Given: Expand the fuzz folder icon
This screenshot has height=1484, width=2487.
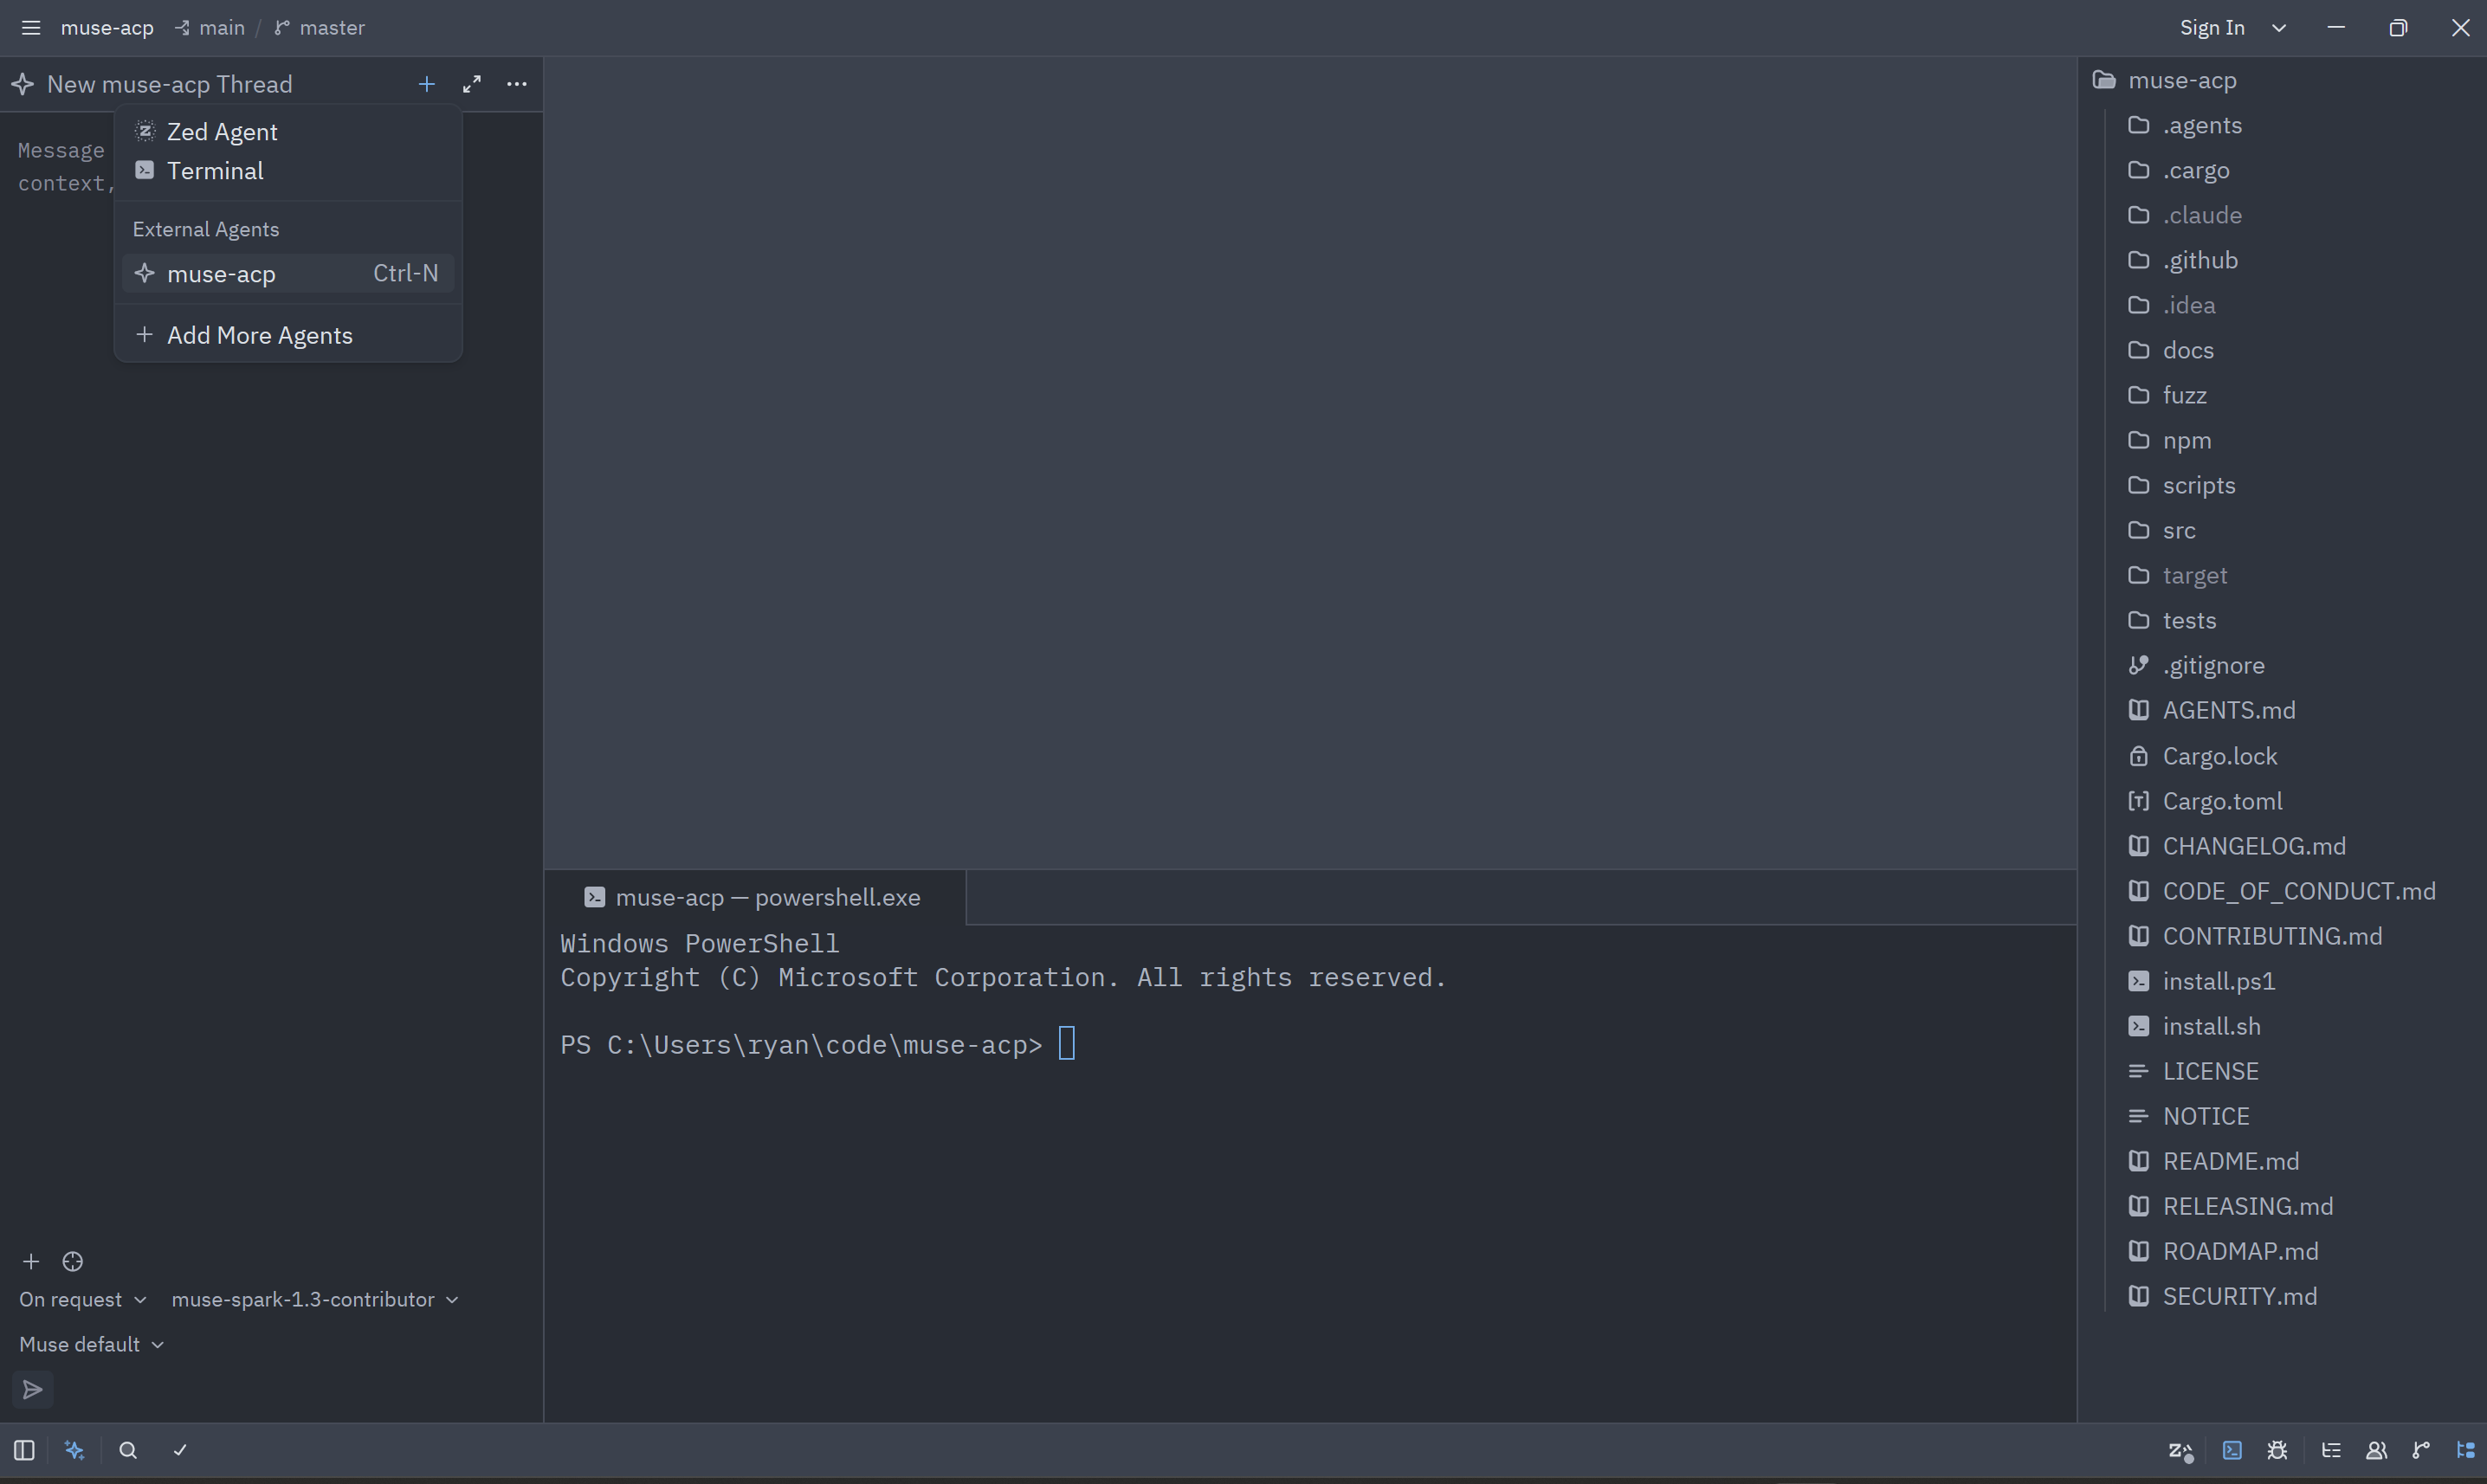Looking at the screenshot, I should 2139,395.
